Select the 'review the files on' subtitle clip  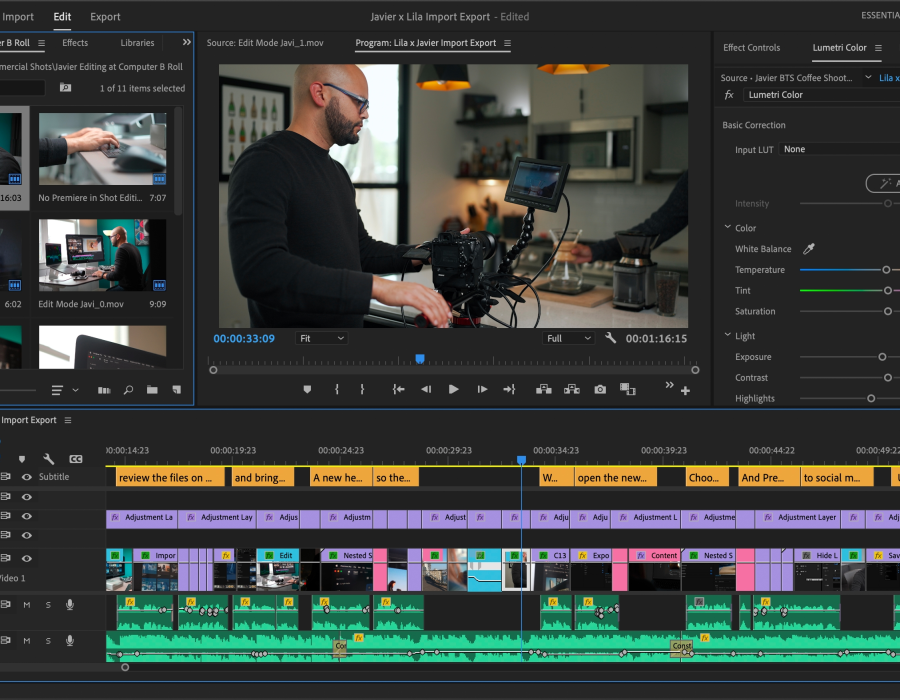[170, 477]
